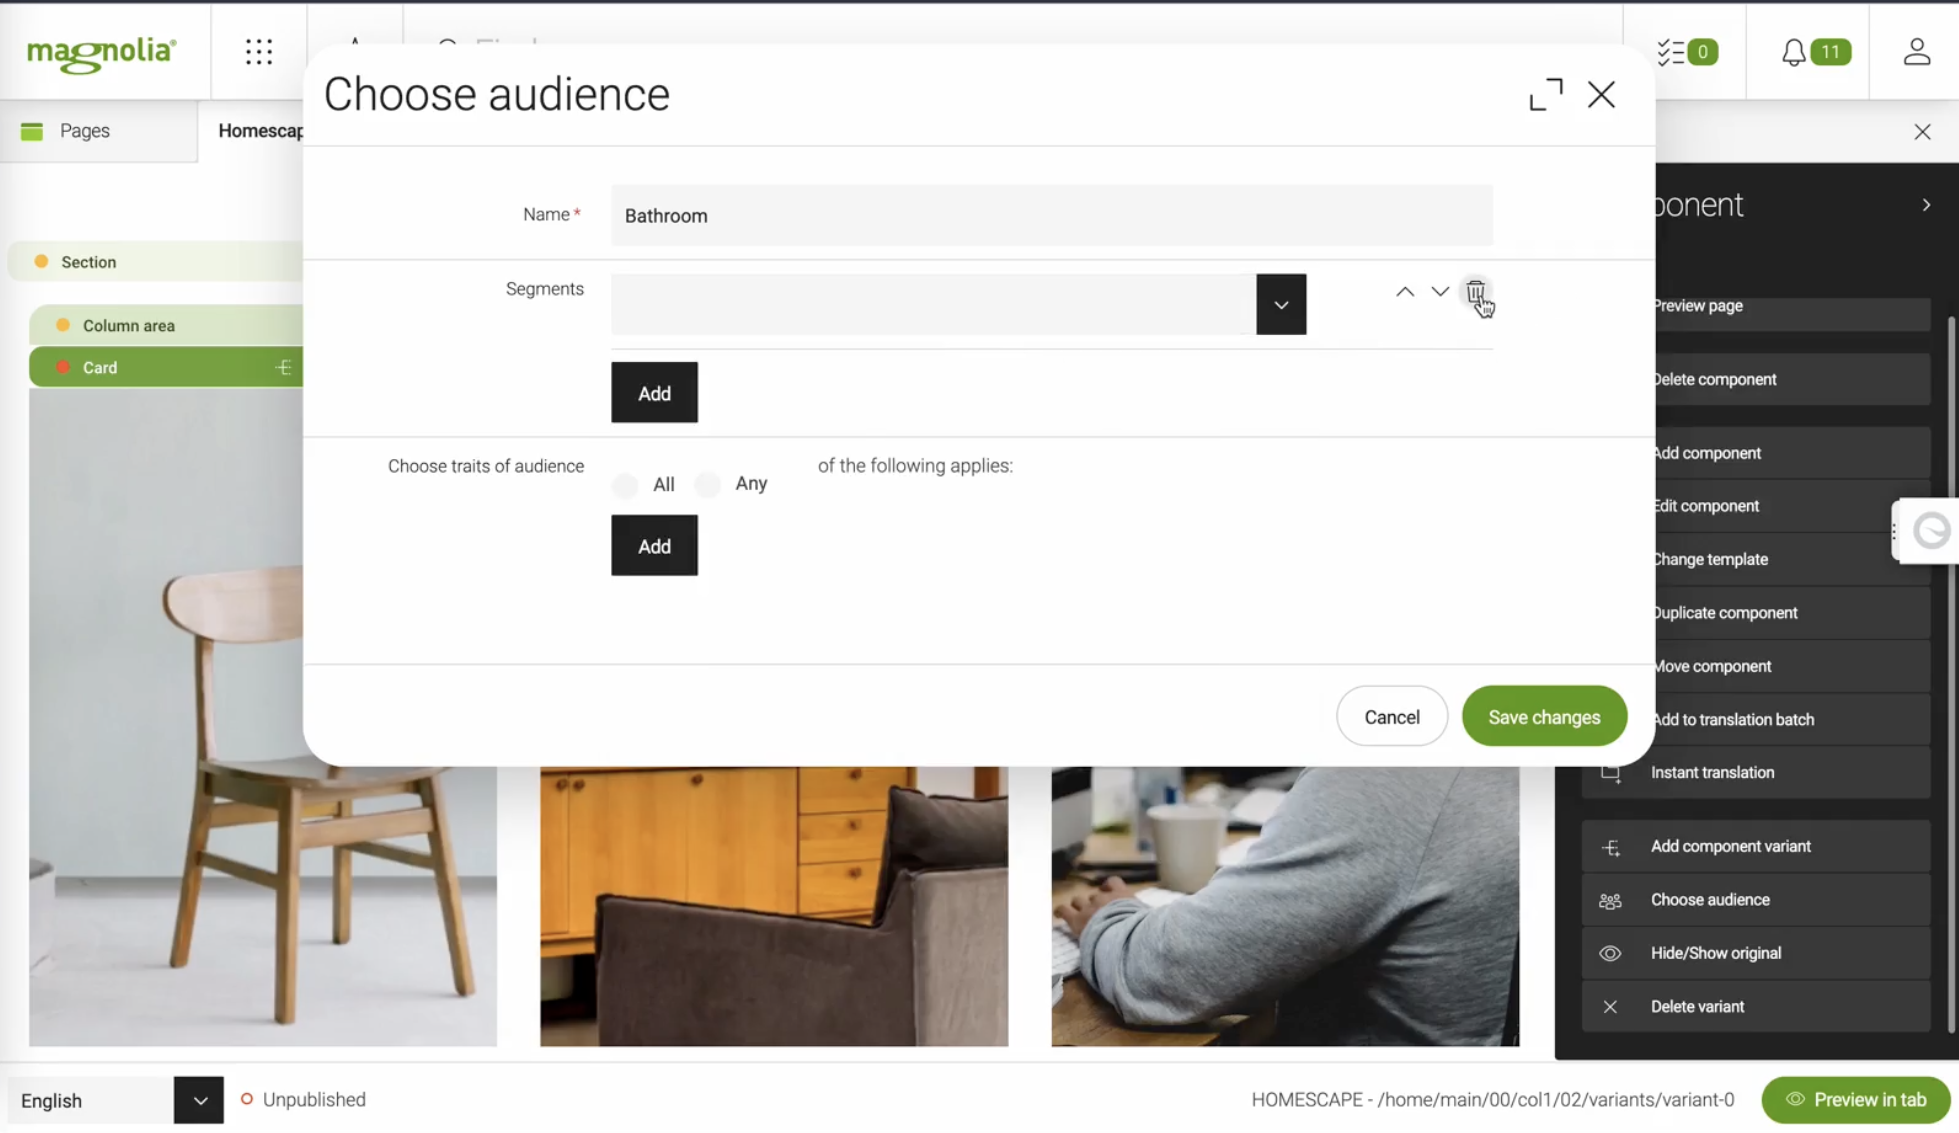Viewport: 1959px width, 1133px height.
Task: Switch to the Pages tab
Action: tap(84, 131)
